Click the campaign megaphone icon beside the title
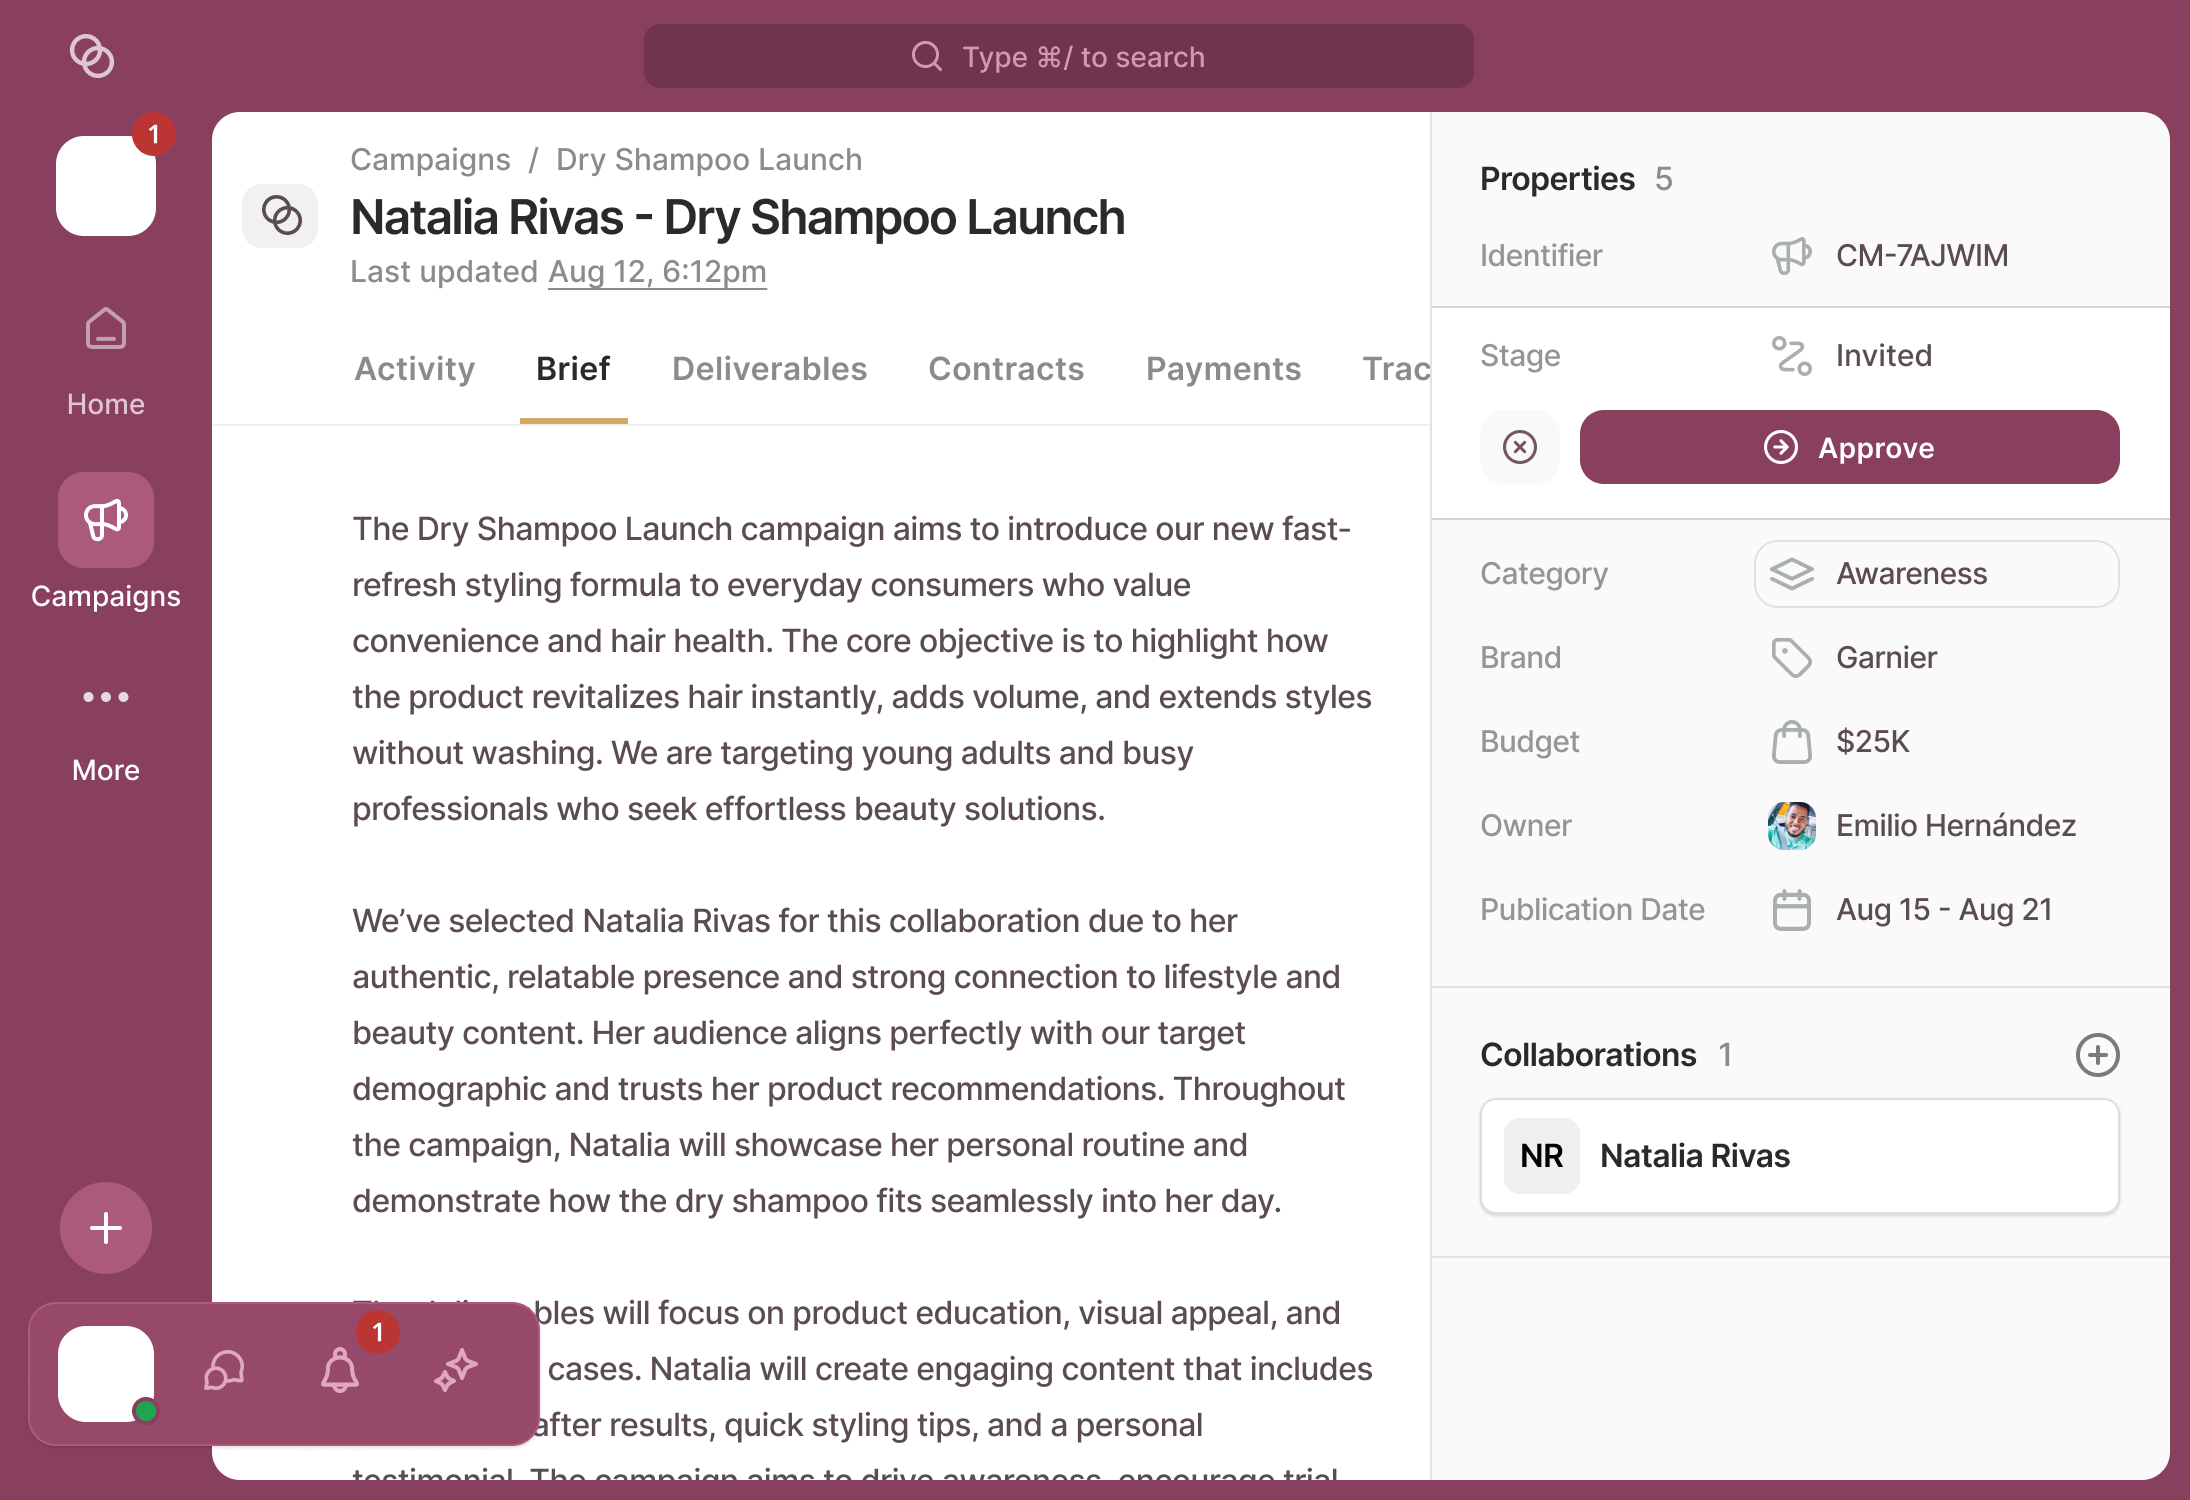The width and height of the screenshot is (2190, 1500). (x=280, y=215)
